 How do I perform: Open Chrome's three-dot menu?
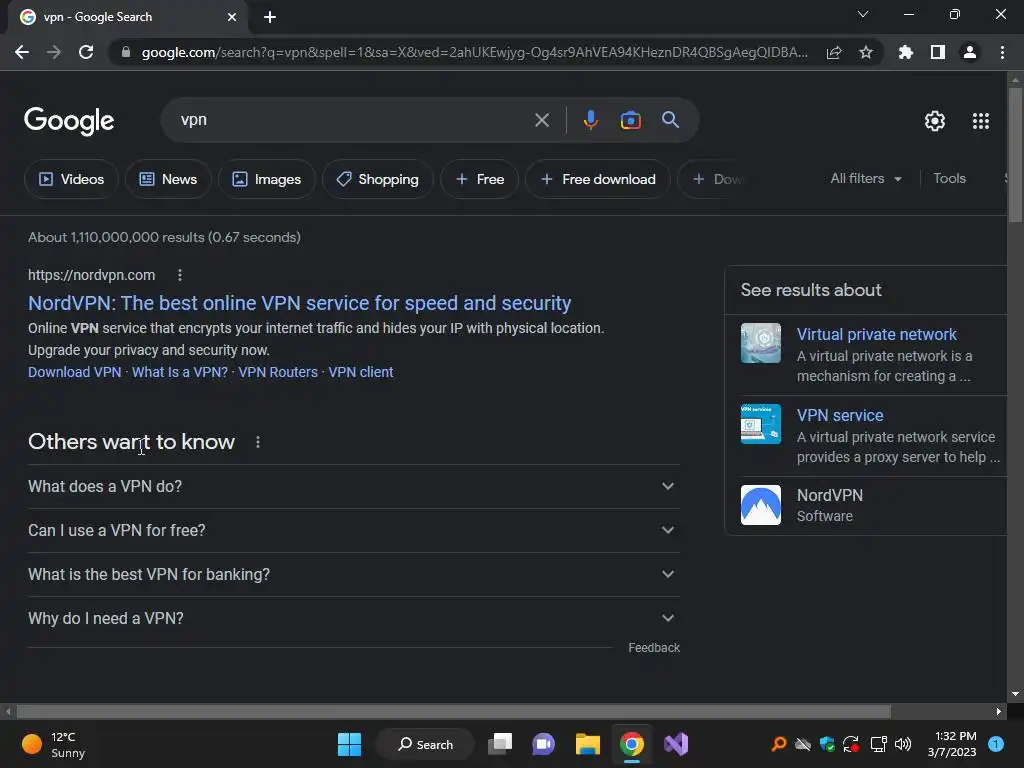coord(1002,52)
